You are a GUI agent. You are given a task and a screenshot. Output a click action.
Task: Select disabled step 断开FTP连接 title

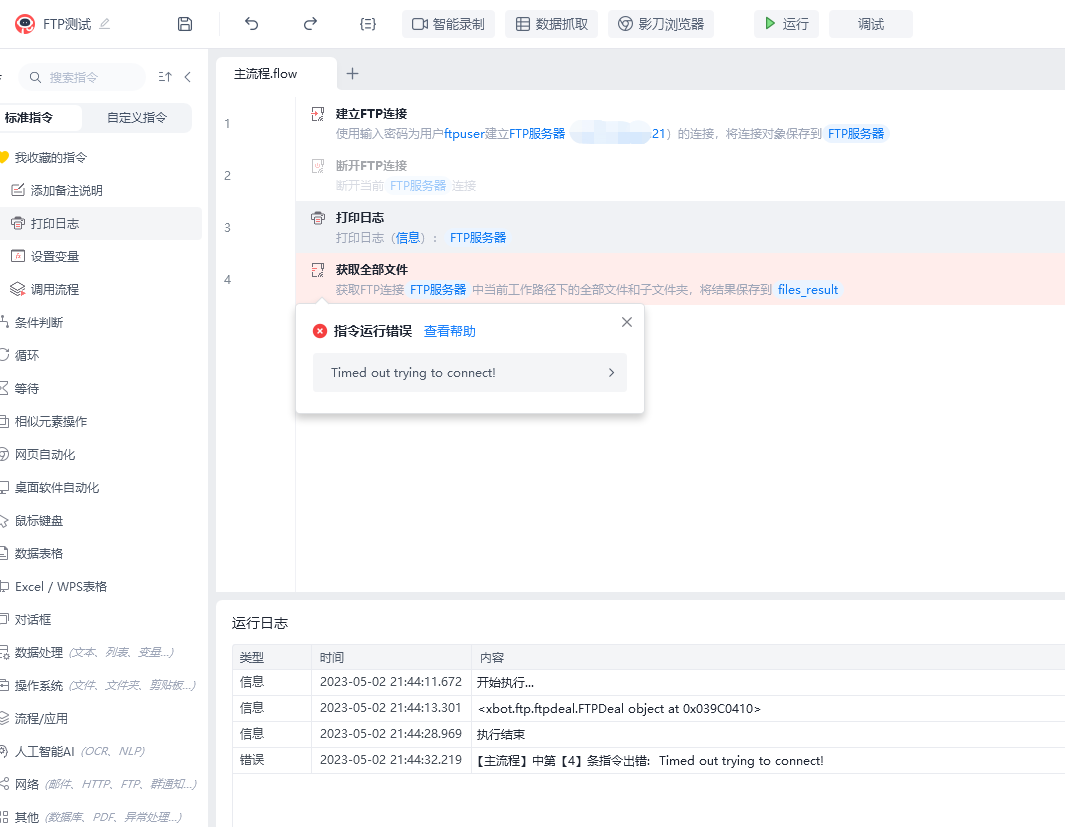click(372, 166)
